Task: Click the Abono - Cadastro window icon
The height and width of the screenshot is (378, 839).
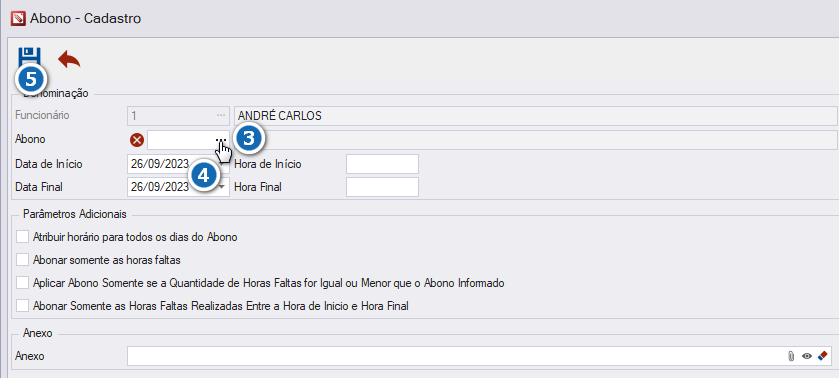Action: coord(18,19)
